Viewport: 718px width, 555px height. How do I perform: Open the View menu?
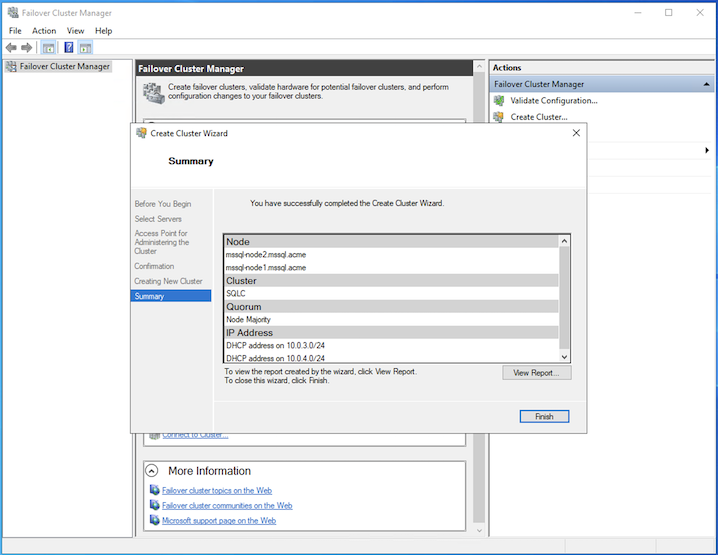76,31
